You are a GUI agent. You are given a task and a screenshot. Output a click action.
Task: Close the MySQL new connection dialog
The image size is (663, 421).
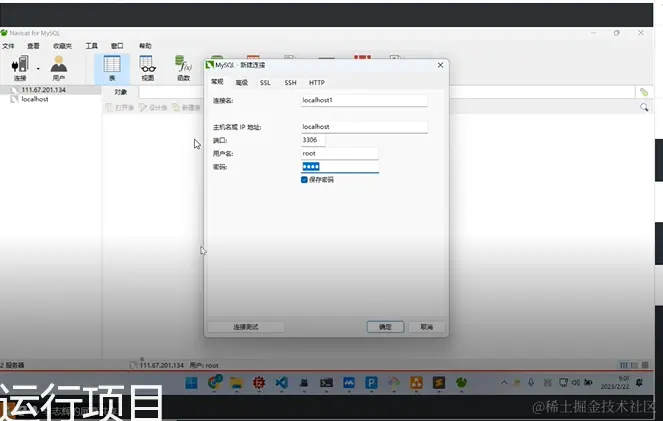440,65
